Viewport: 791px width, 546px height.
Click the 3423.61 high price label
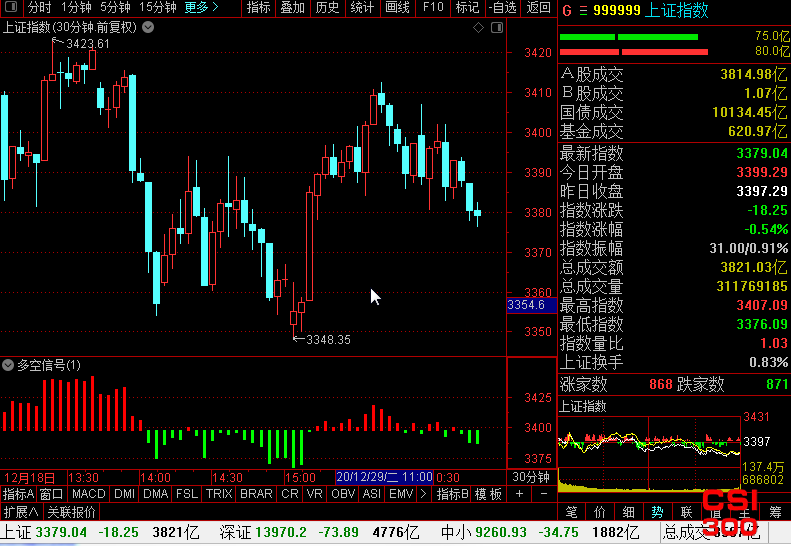pos(88,44)
